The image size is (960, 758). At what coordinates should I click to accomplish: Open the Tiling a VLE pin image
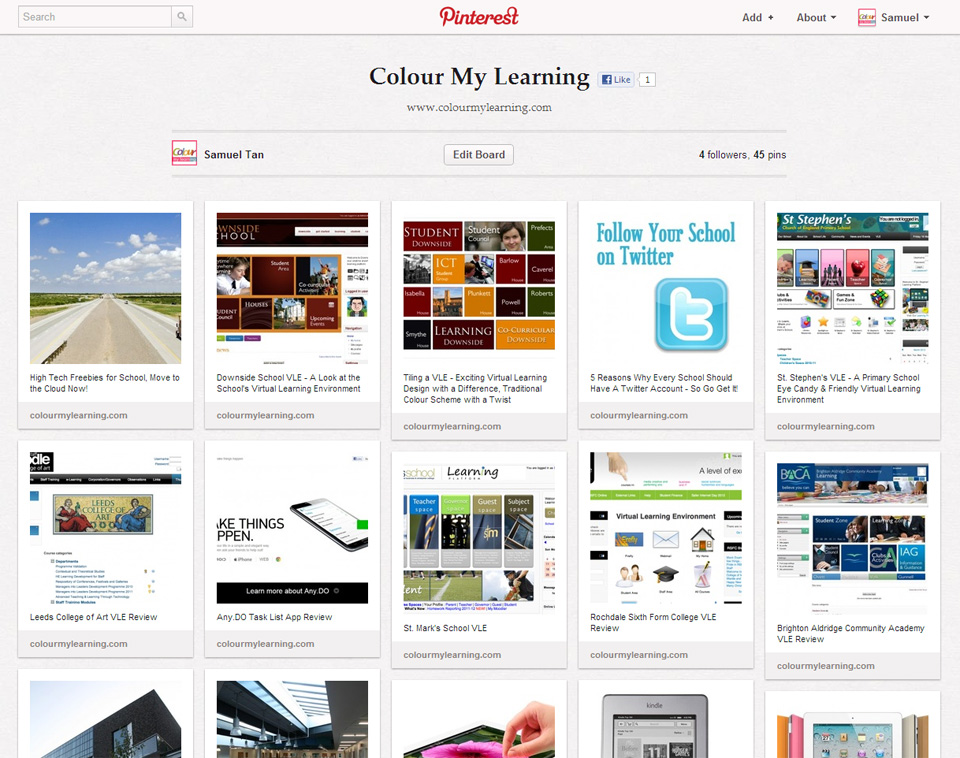click(x=479, y=288)
